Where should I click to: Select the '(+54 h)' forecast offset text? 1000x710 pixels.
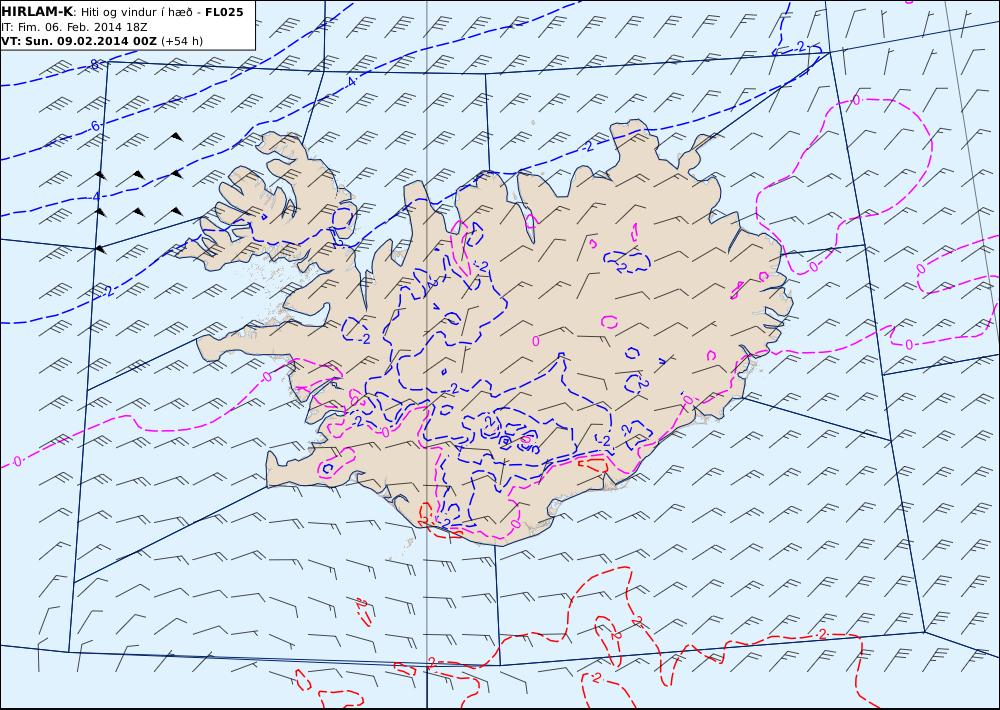[x=182, y=41]
